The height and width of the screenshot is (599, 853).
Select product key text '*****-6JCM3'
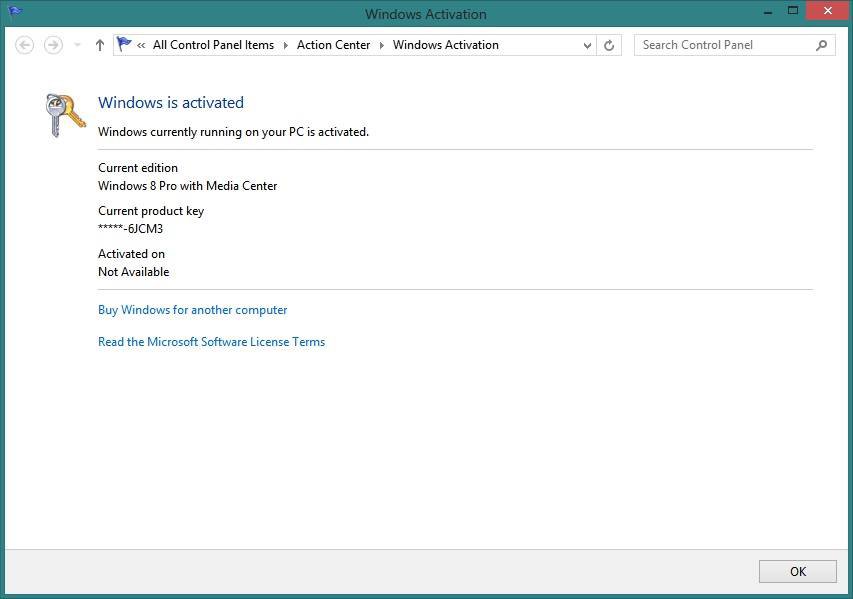[x=131, y=229]
